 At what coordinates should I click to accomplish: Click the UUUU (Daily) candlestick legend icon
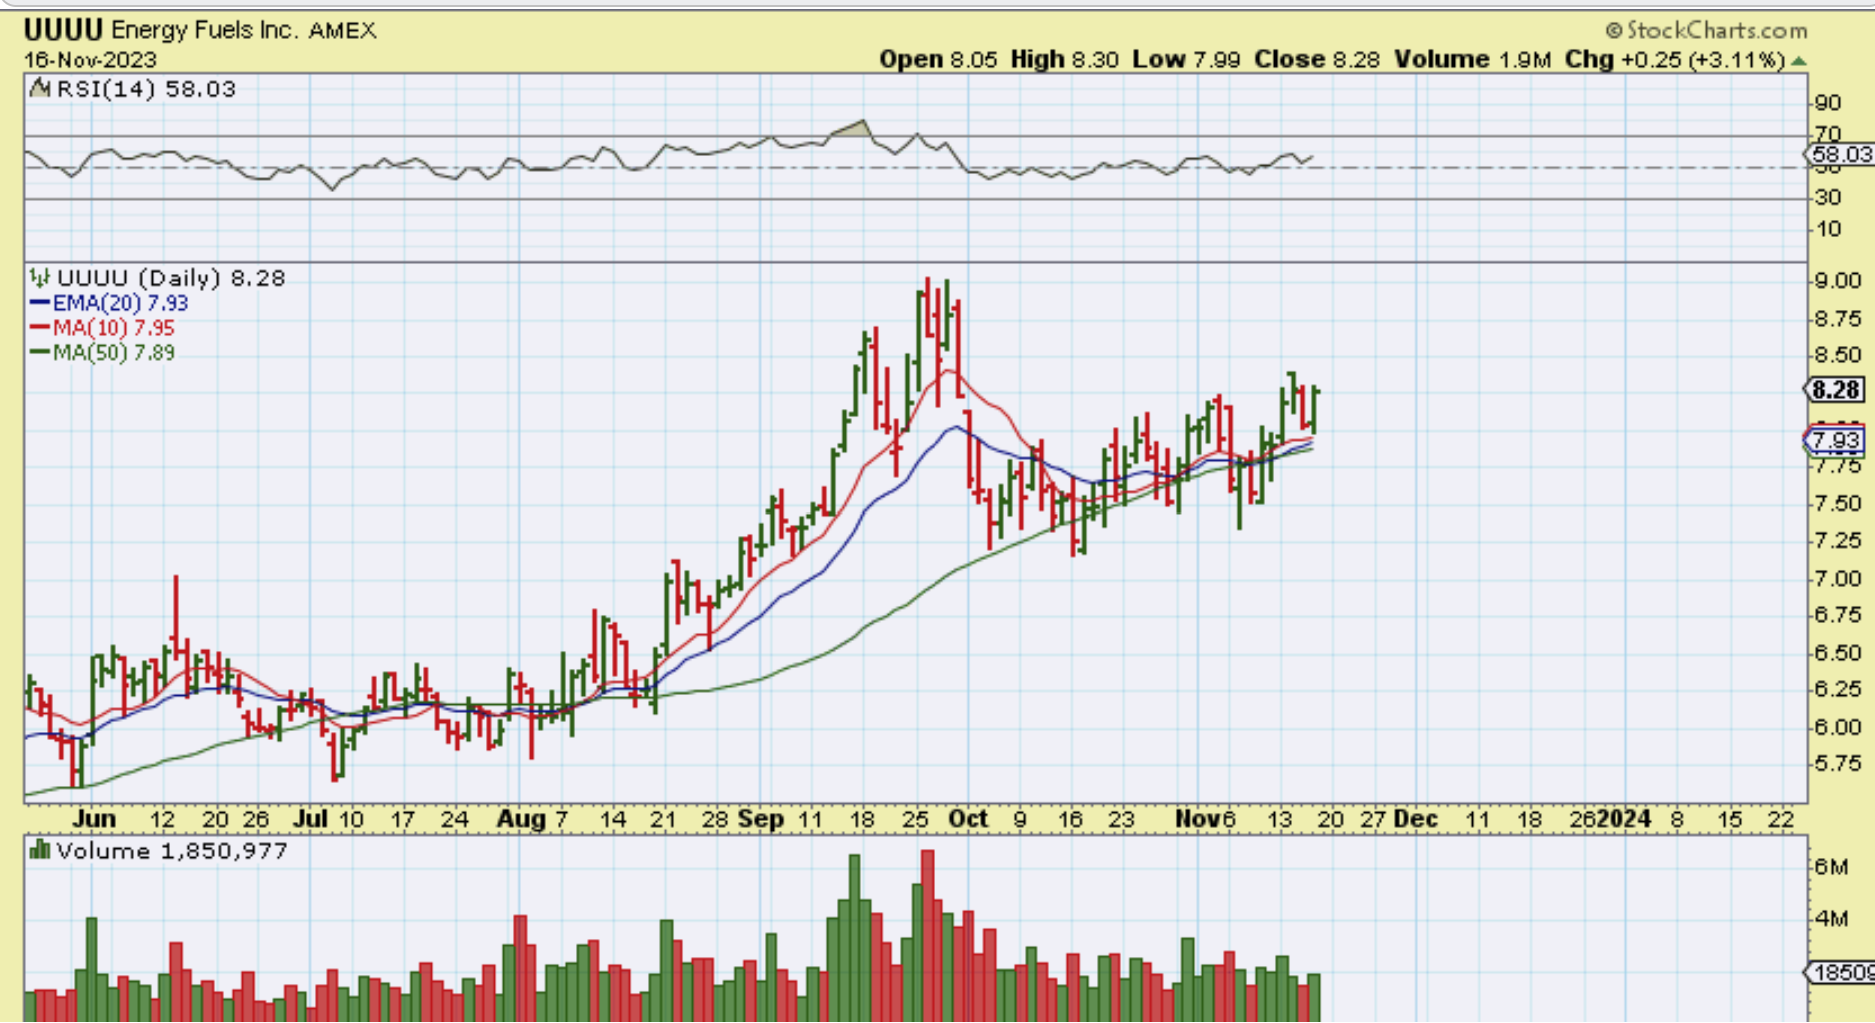39,278
